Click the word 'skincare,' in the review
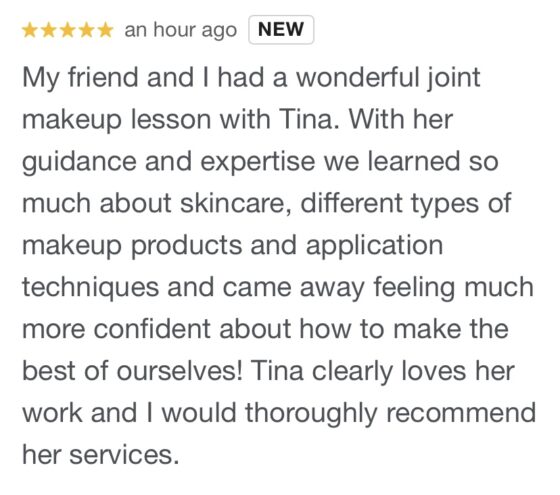This screenshot has height=495, width=560. pos(236,203)
